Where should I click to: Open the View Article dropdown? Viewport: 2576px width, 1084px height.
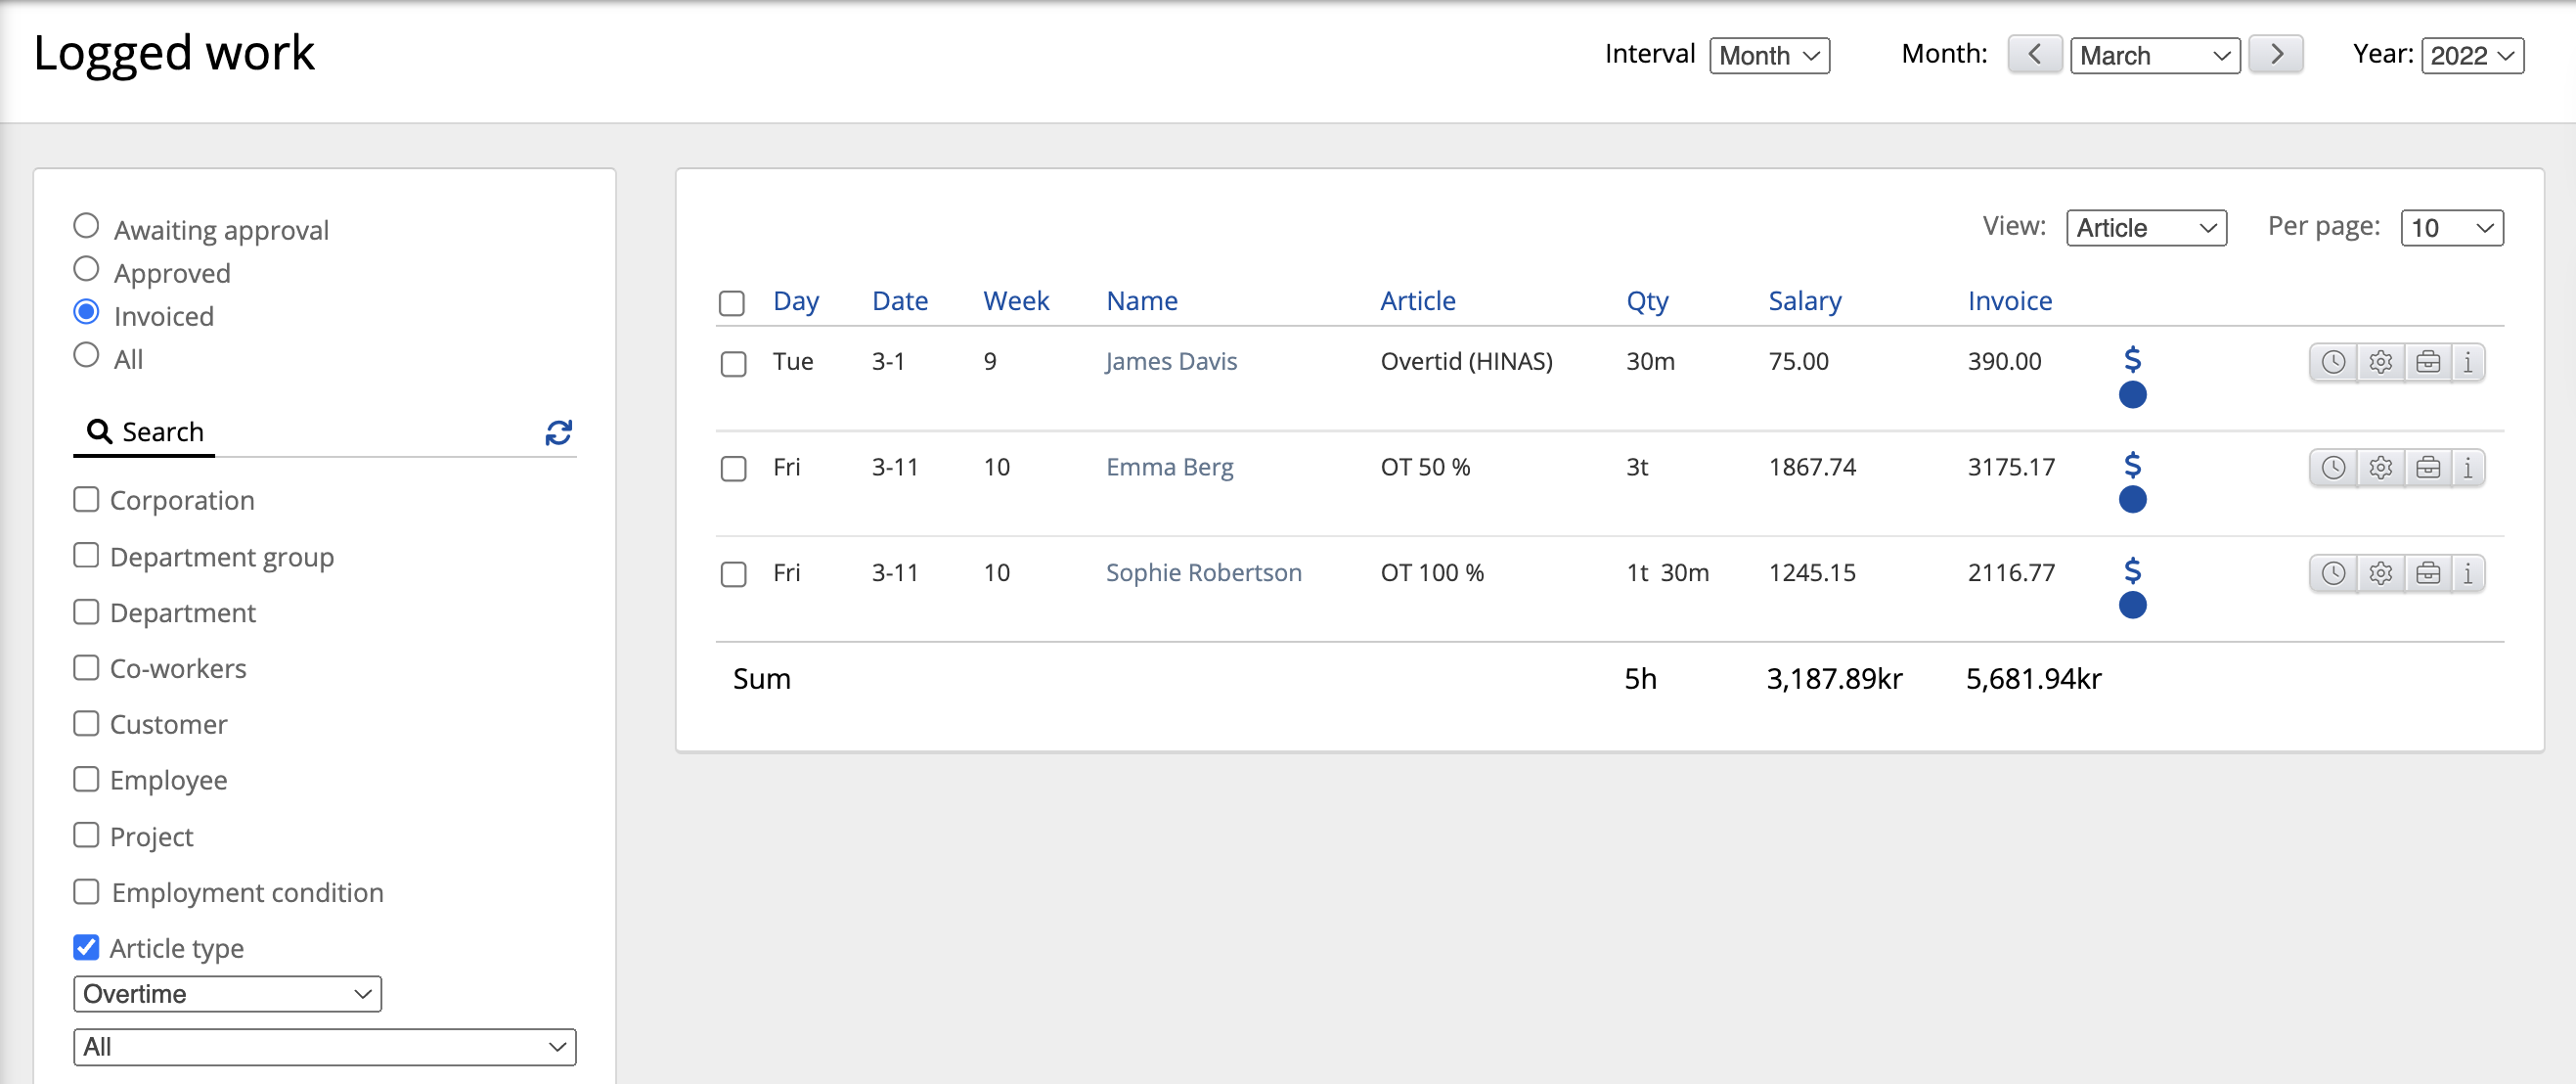coord(2145,228)
